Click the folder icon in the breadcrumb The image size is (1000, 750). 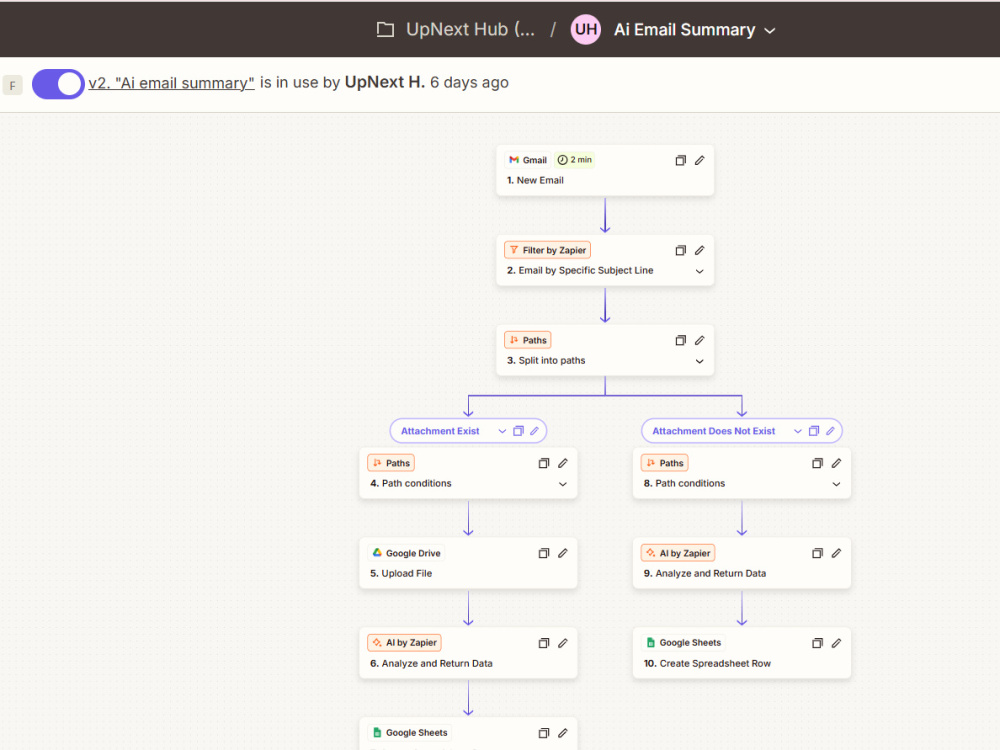point(385,29)
